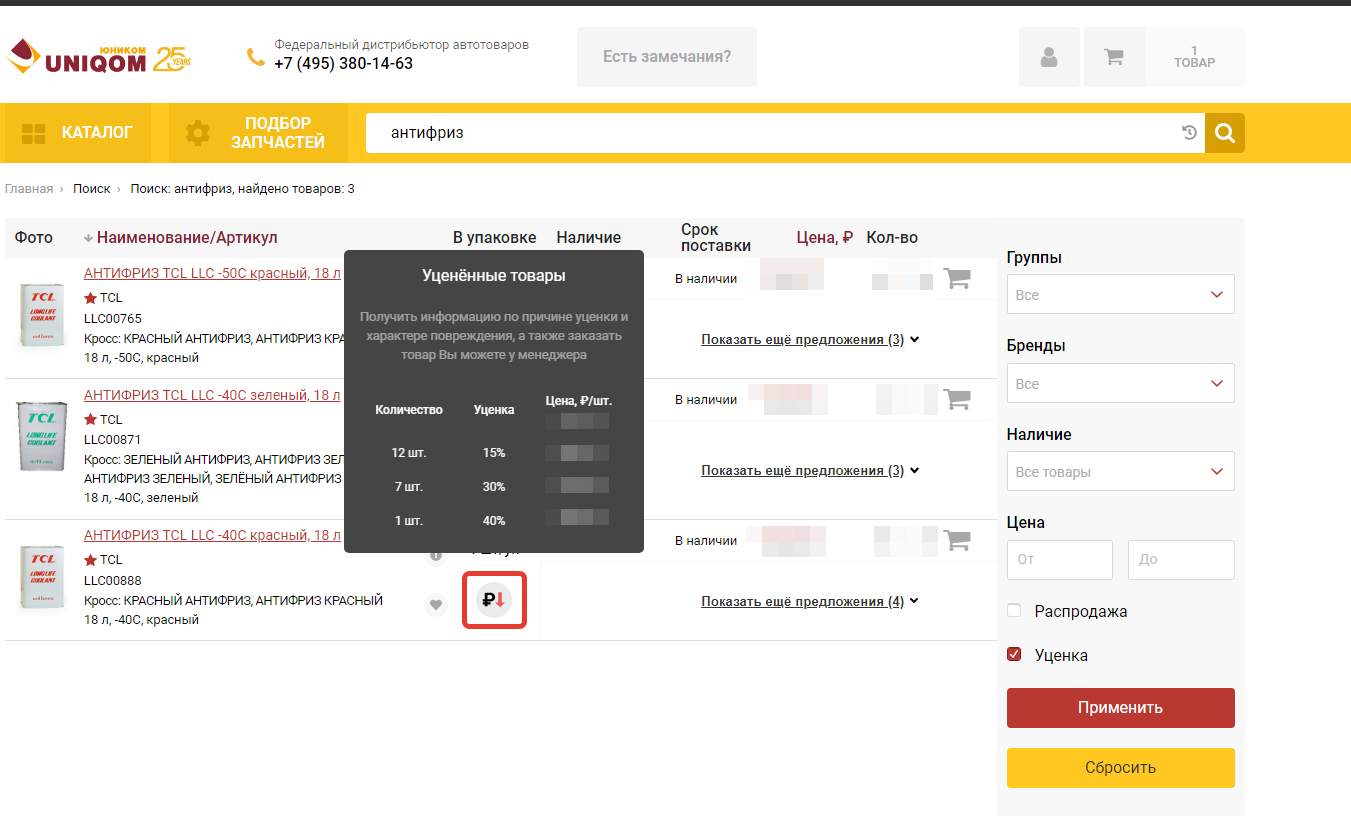Click the markdown ruble price-drop icon

(x=494, y=600)
